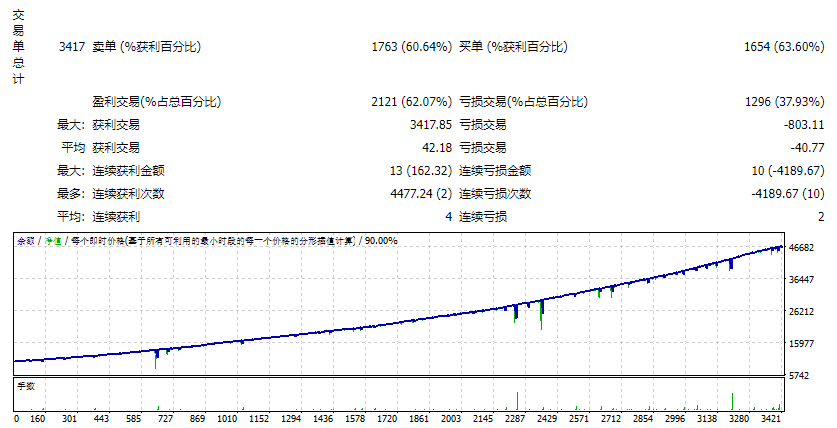Click the tall lot-size bar near 3280
Image resolution: width=837 pixels, height=428 pixels.
[x=732, y=401]
